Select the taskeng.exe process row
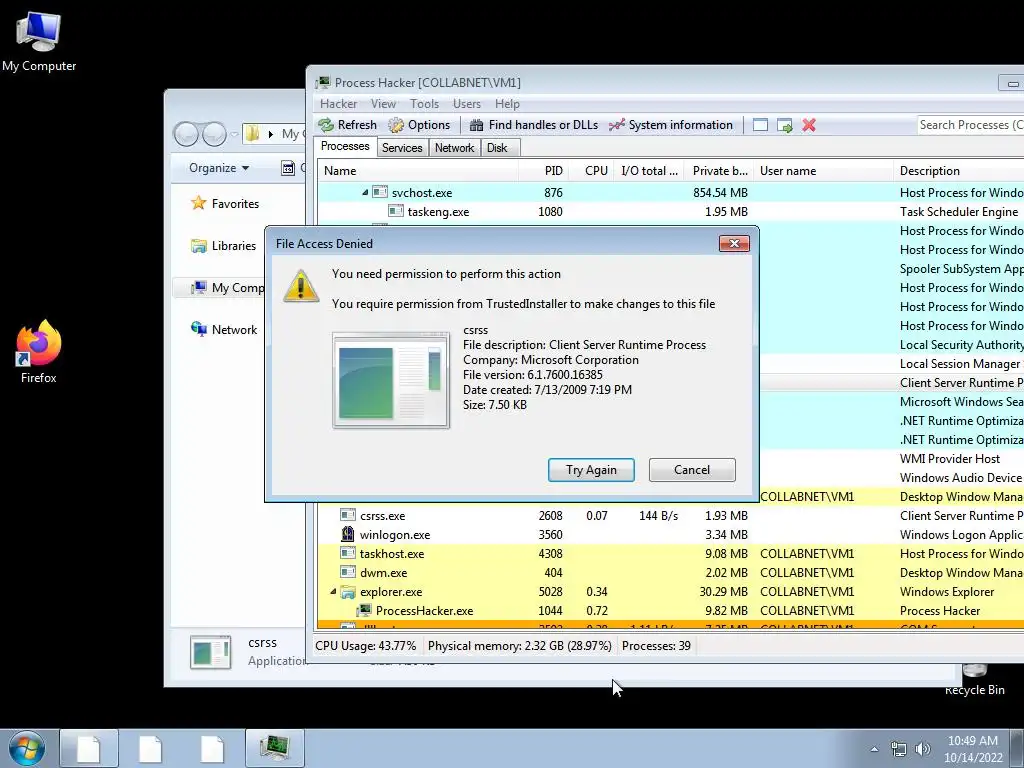1024x768 pixels. 671,211
